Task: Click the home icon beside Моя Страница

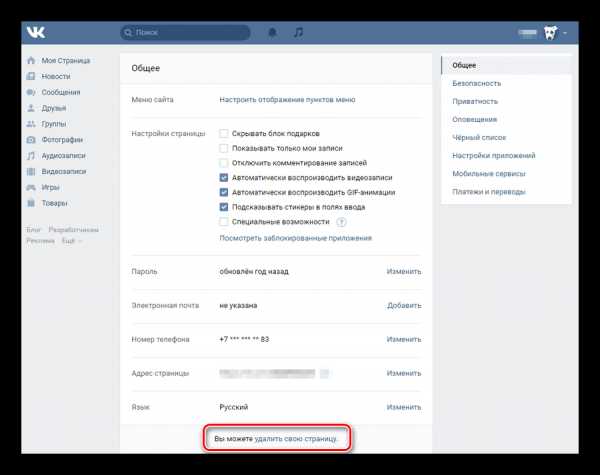Action: tap(31, 60)
